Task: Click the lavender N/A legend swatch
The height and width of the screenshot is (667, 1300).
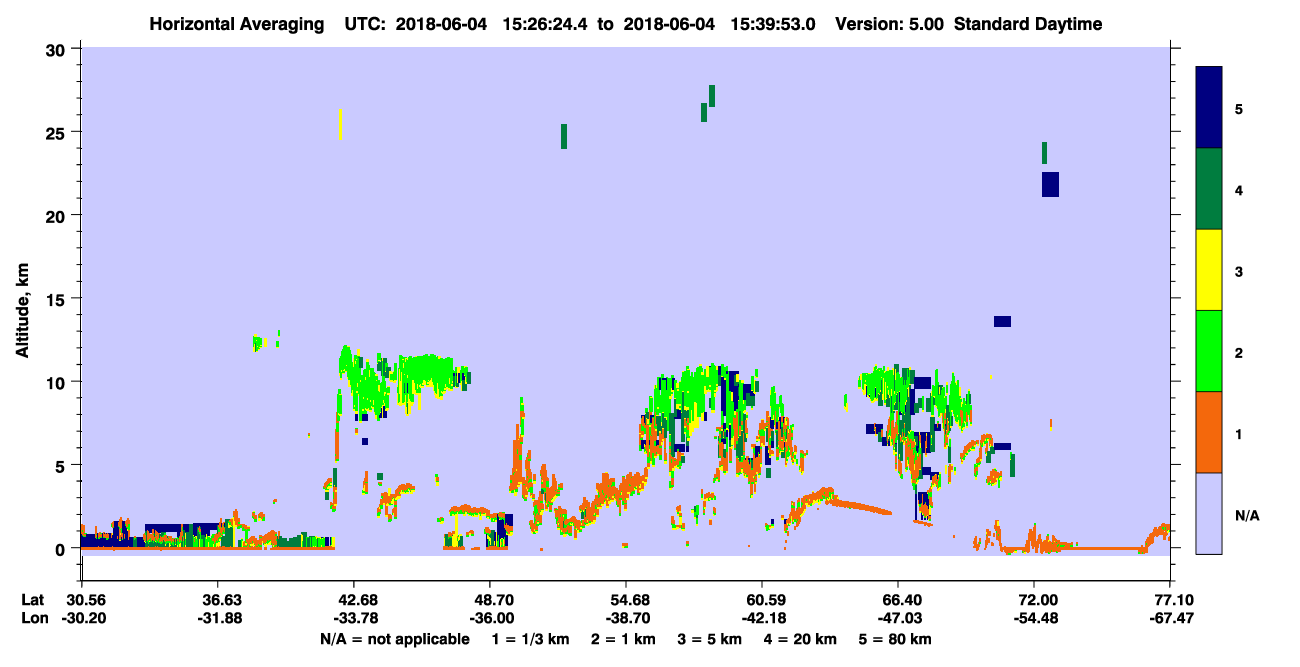Action: point(1209,513)
